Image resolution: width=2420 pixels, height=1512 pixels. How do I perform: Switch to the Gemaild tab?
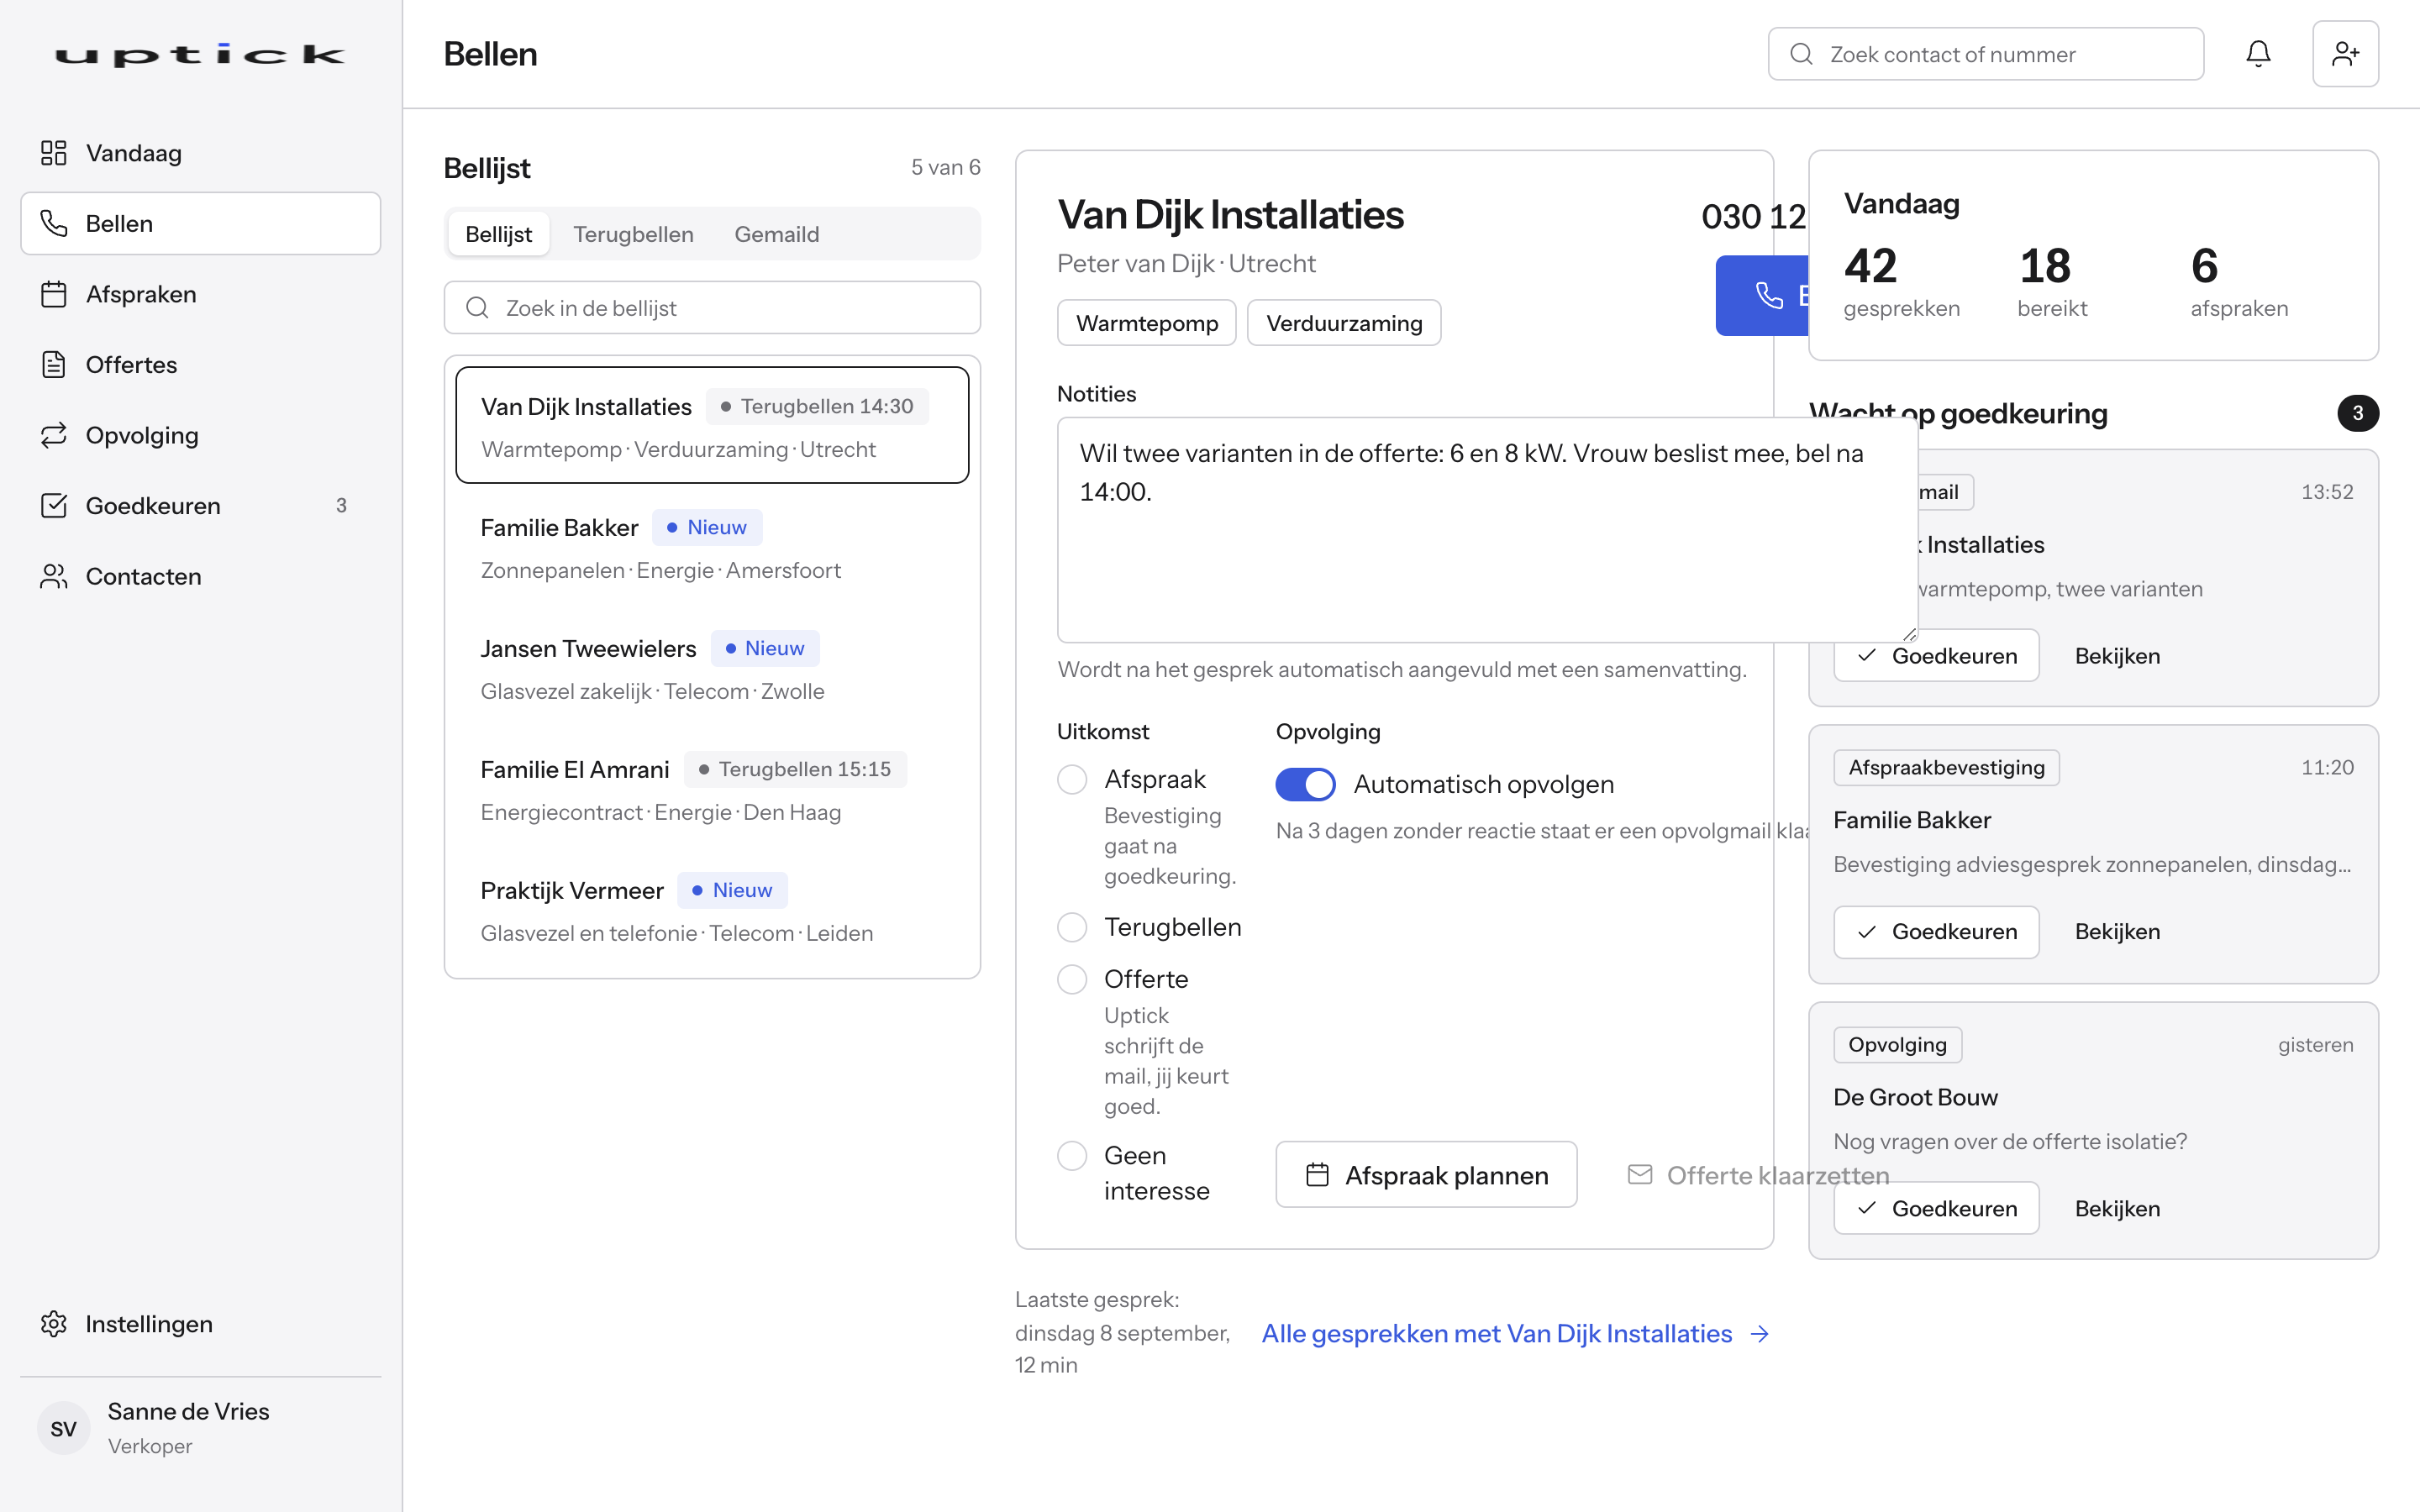[776, 234]
